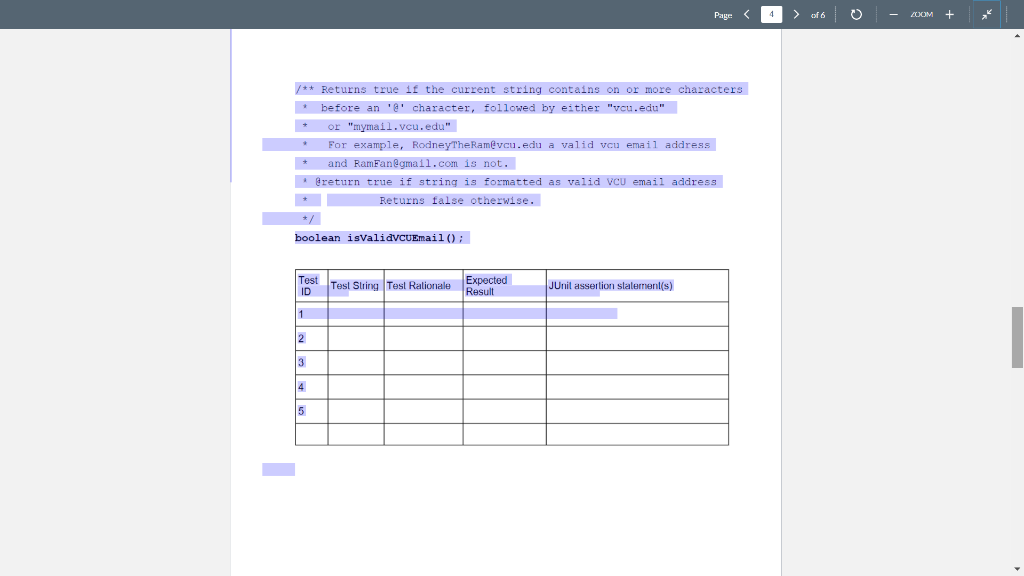The width and height of the screenshot is (1024, 576).
Task: Click the scrollbar up arrow
Action: coord(1017,37)
